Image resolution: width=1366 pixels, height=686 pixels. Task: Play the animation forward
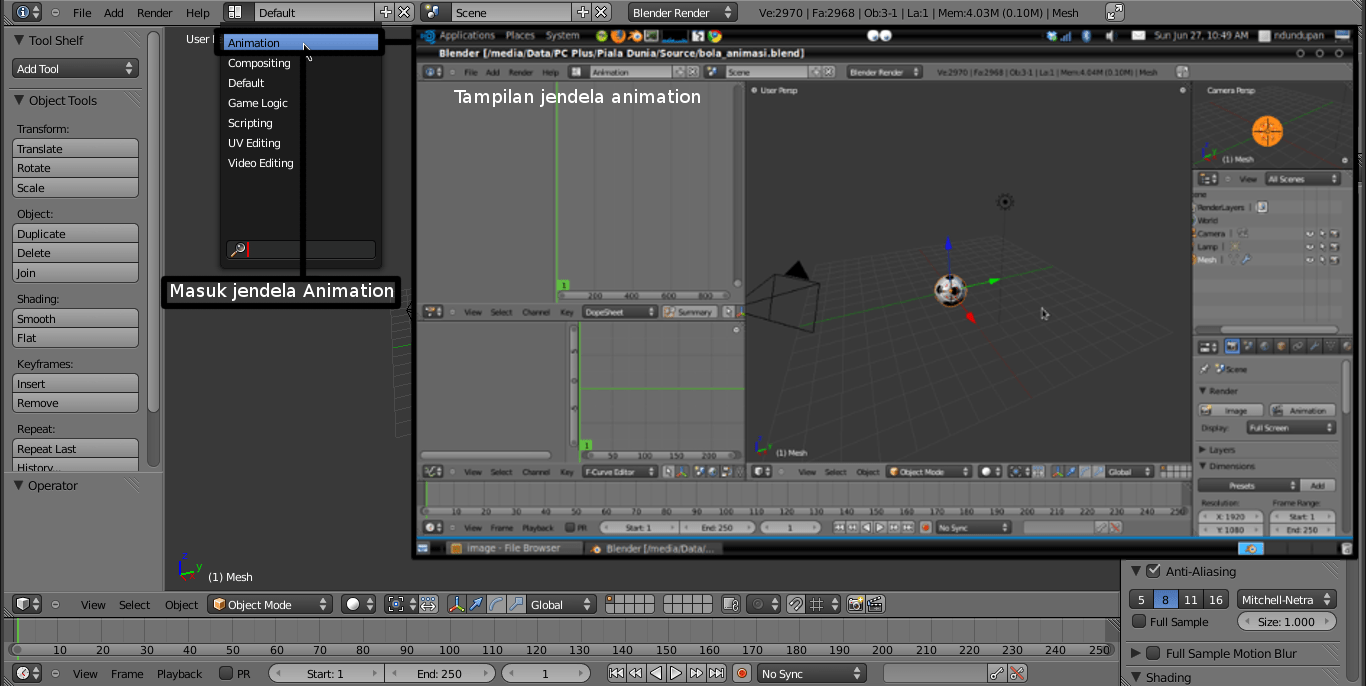point(676,674)
